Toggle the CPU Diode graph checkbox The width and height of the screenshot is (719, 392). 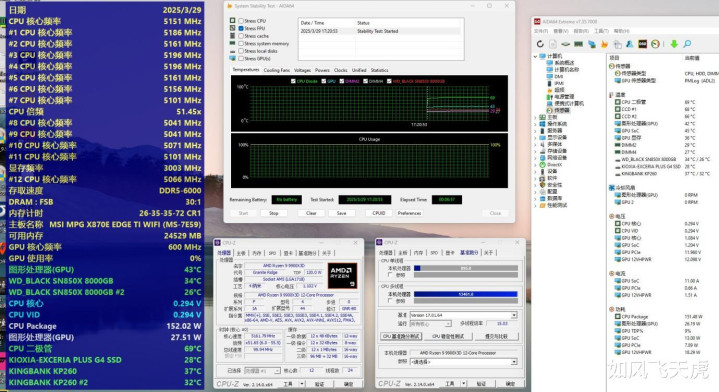pyautogui.click(x=293, y=81)
